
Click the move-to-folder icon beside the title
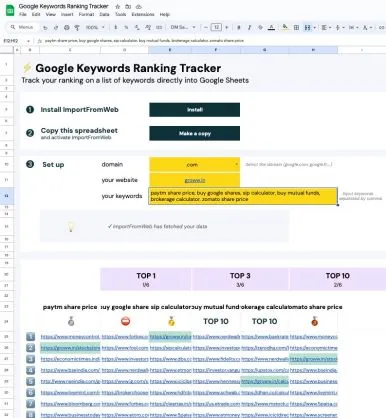click(128, 7)
